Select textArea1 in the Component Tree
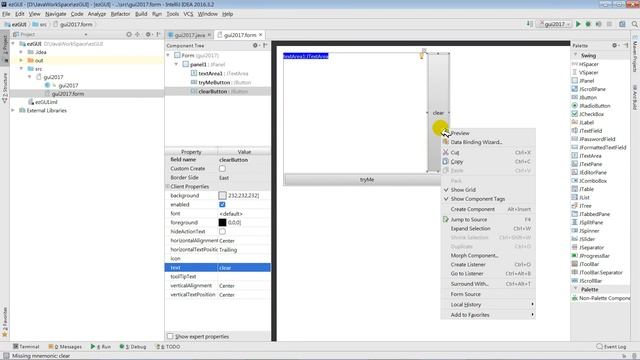Viewport: 640px width, 360px height. click(x=220, y=73)
